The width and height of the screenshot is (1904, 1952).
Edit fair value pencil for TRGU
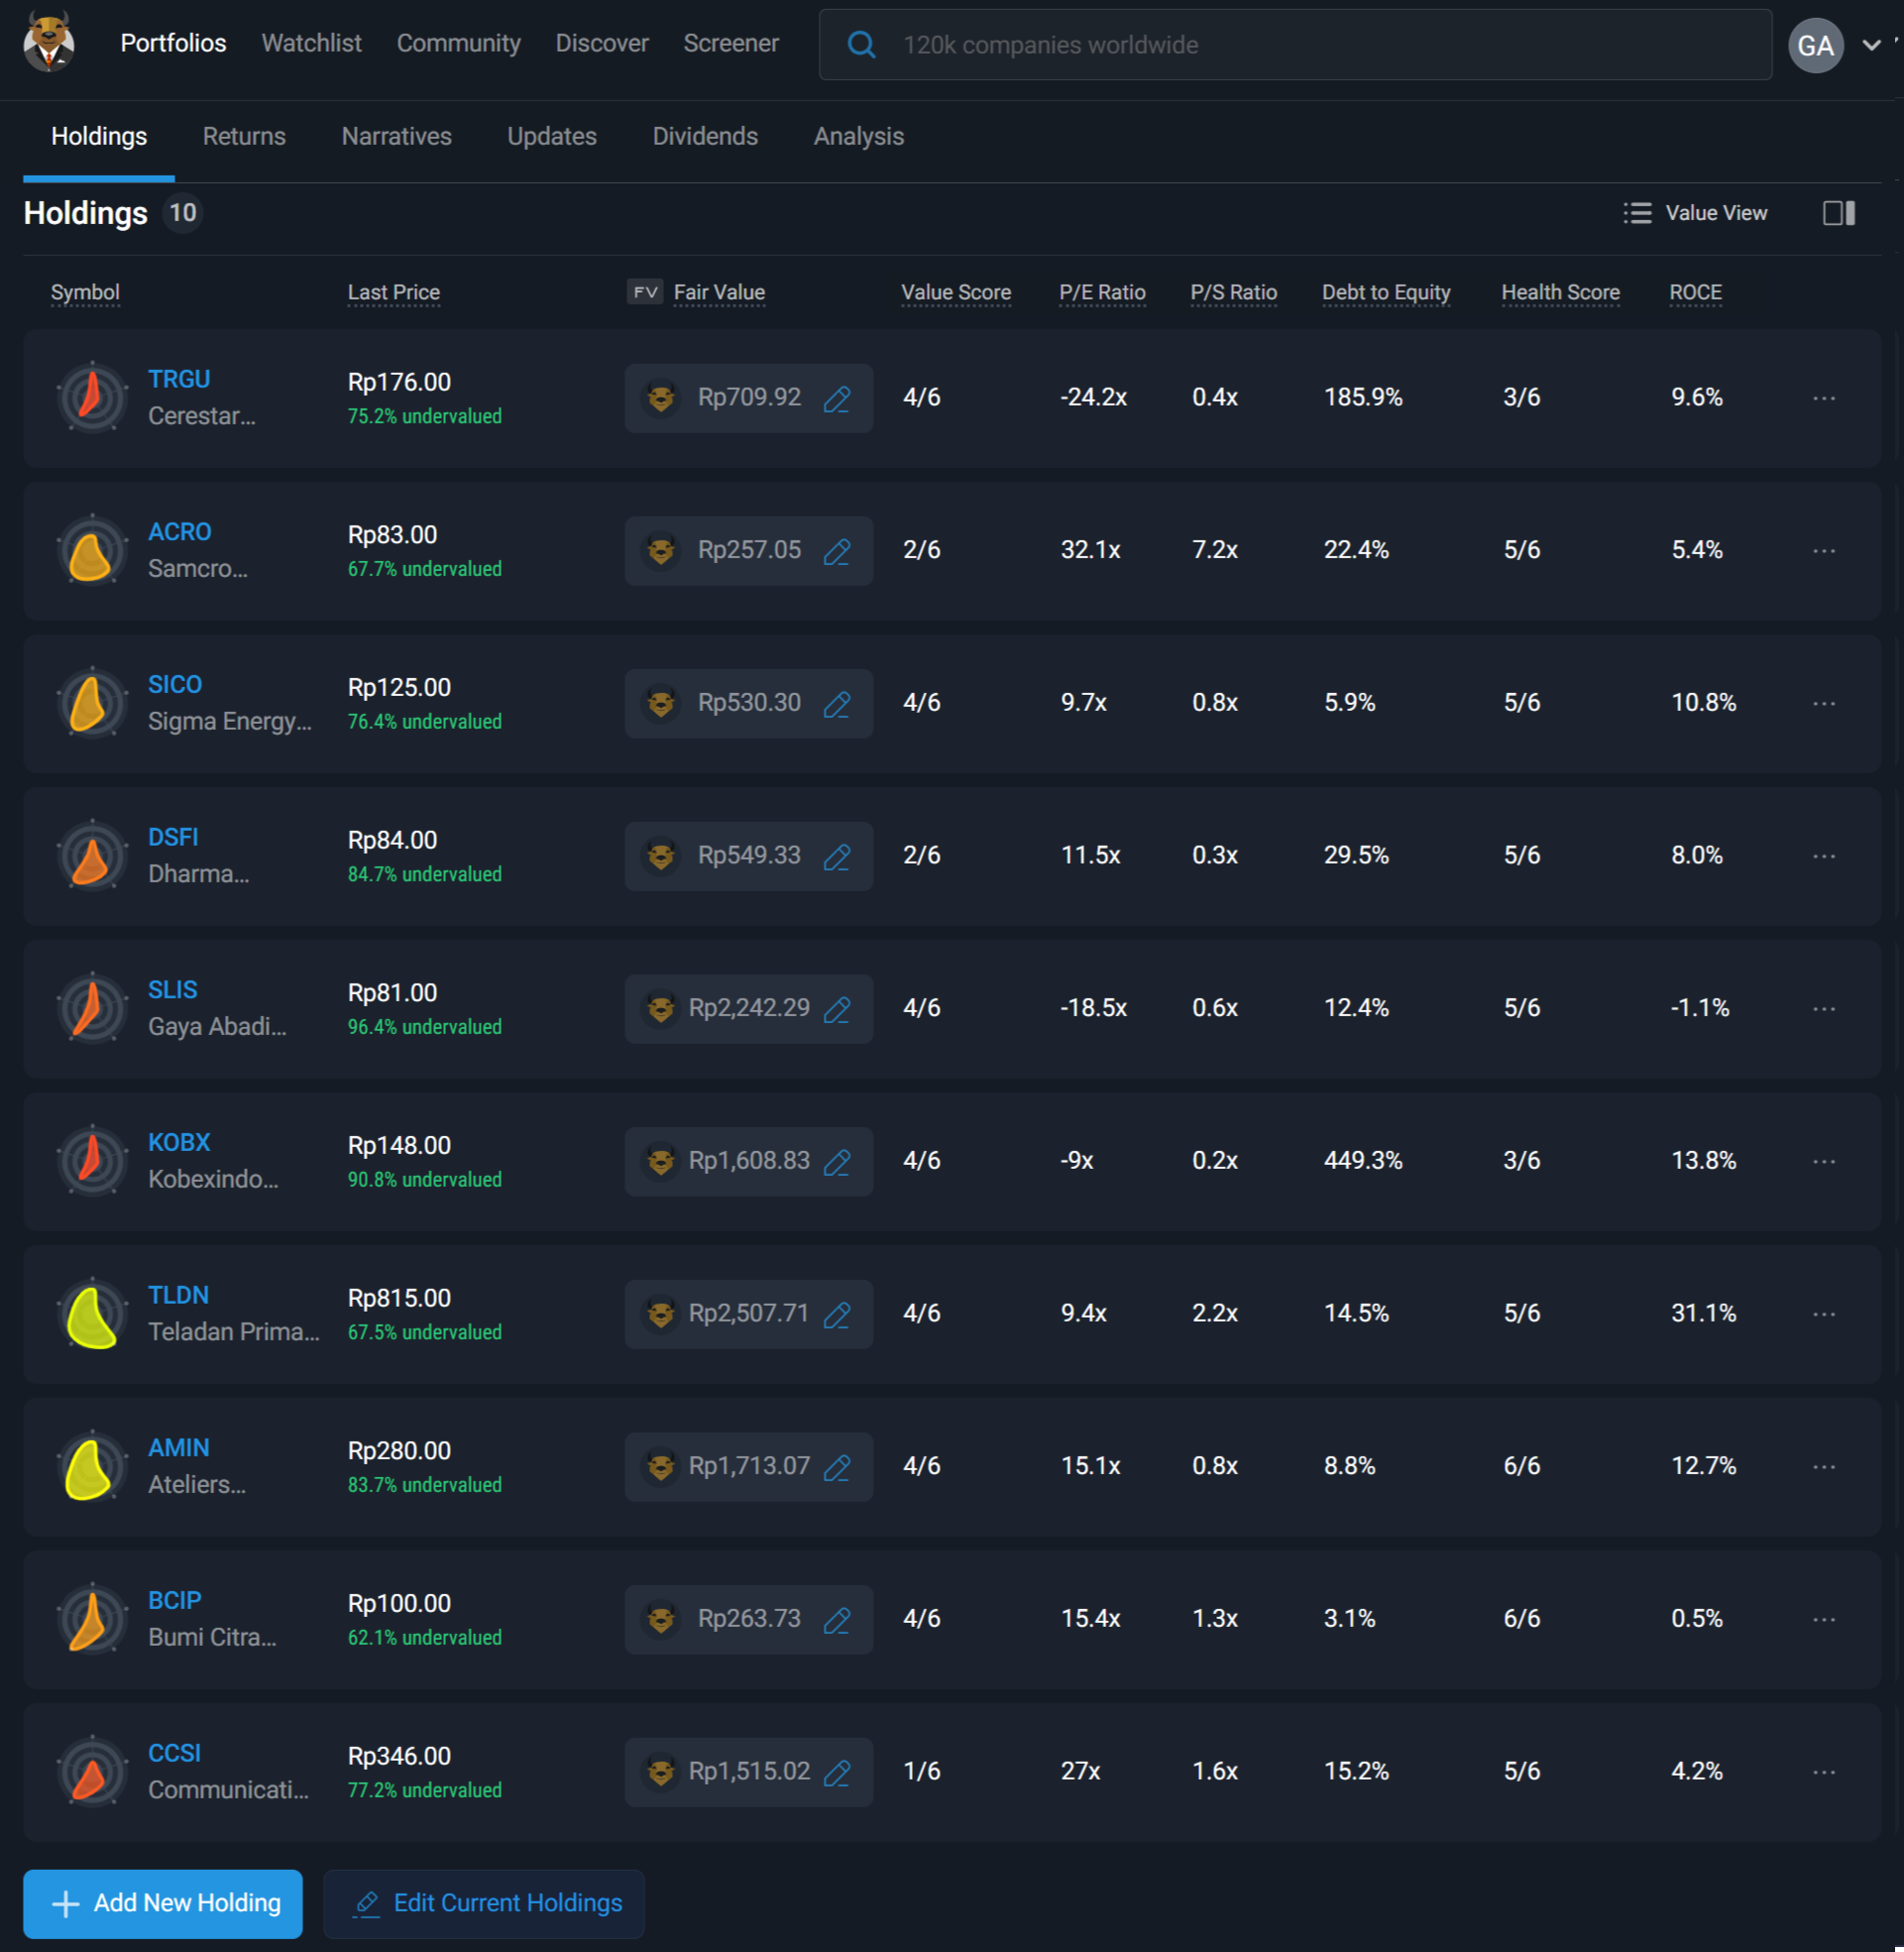837,399
